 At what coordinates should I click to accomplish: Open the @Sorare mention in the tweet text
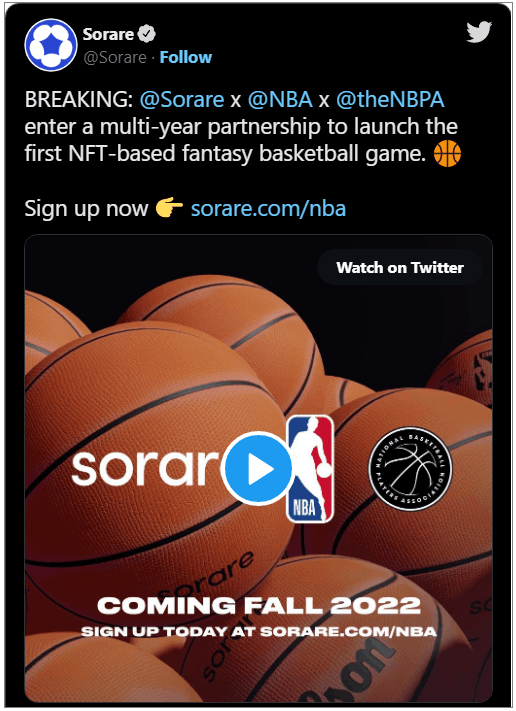click(181, 99)
